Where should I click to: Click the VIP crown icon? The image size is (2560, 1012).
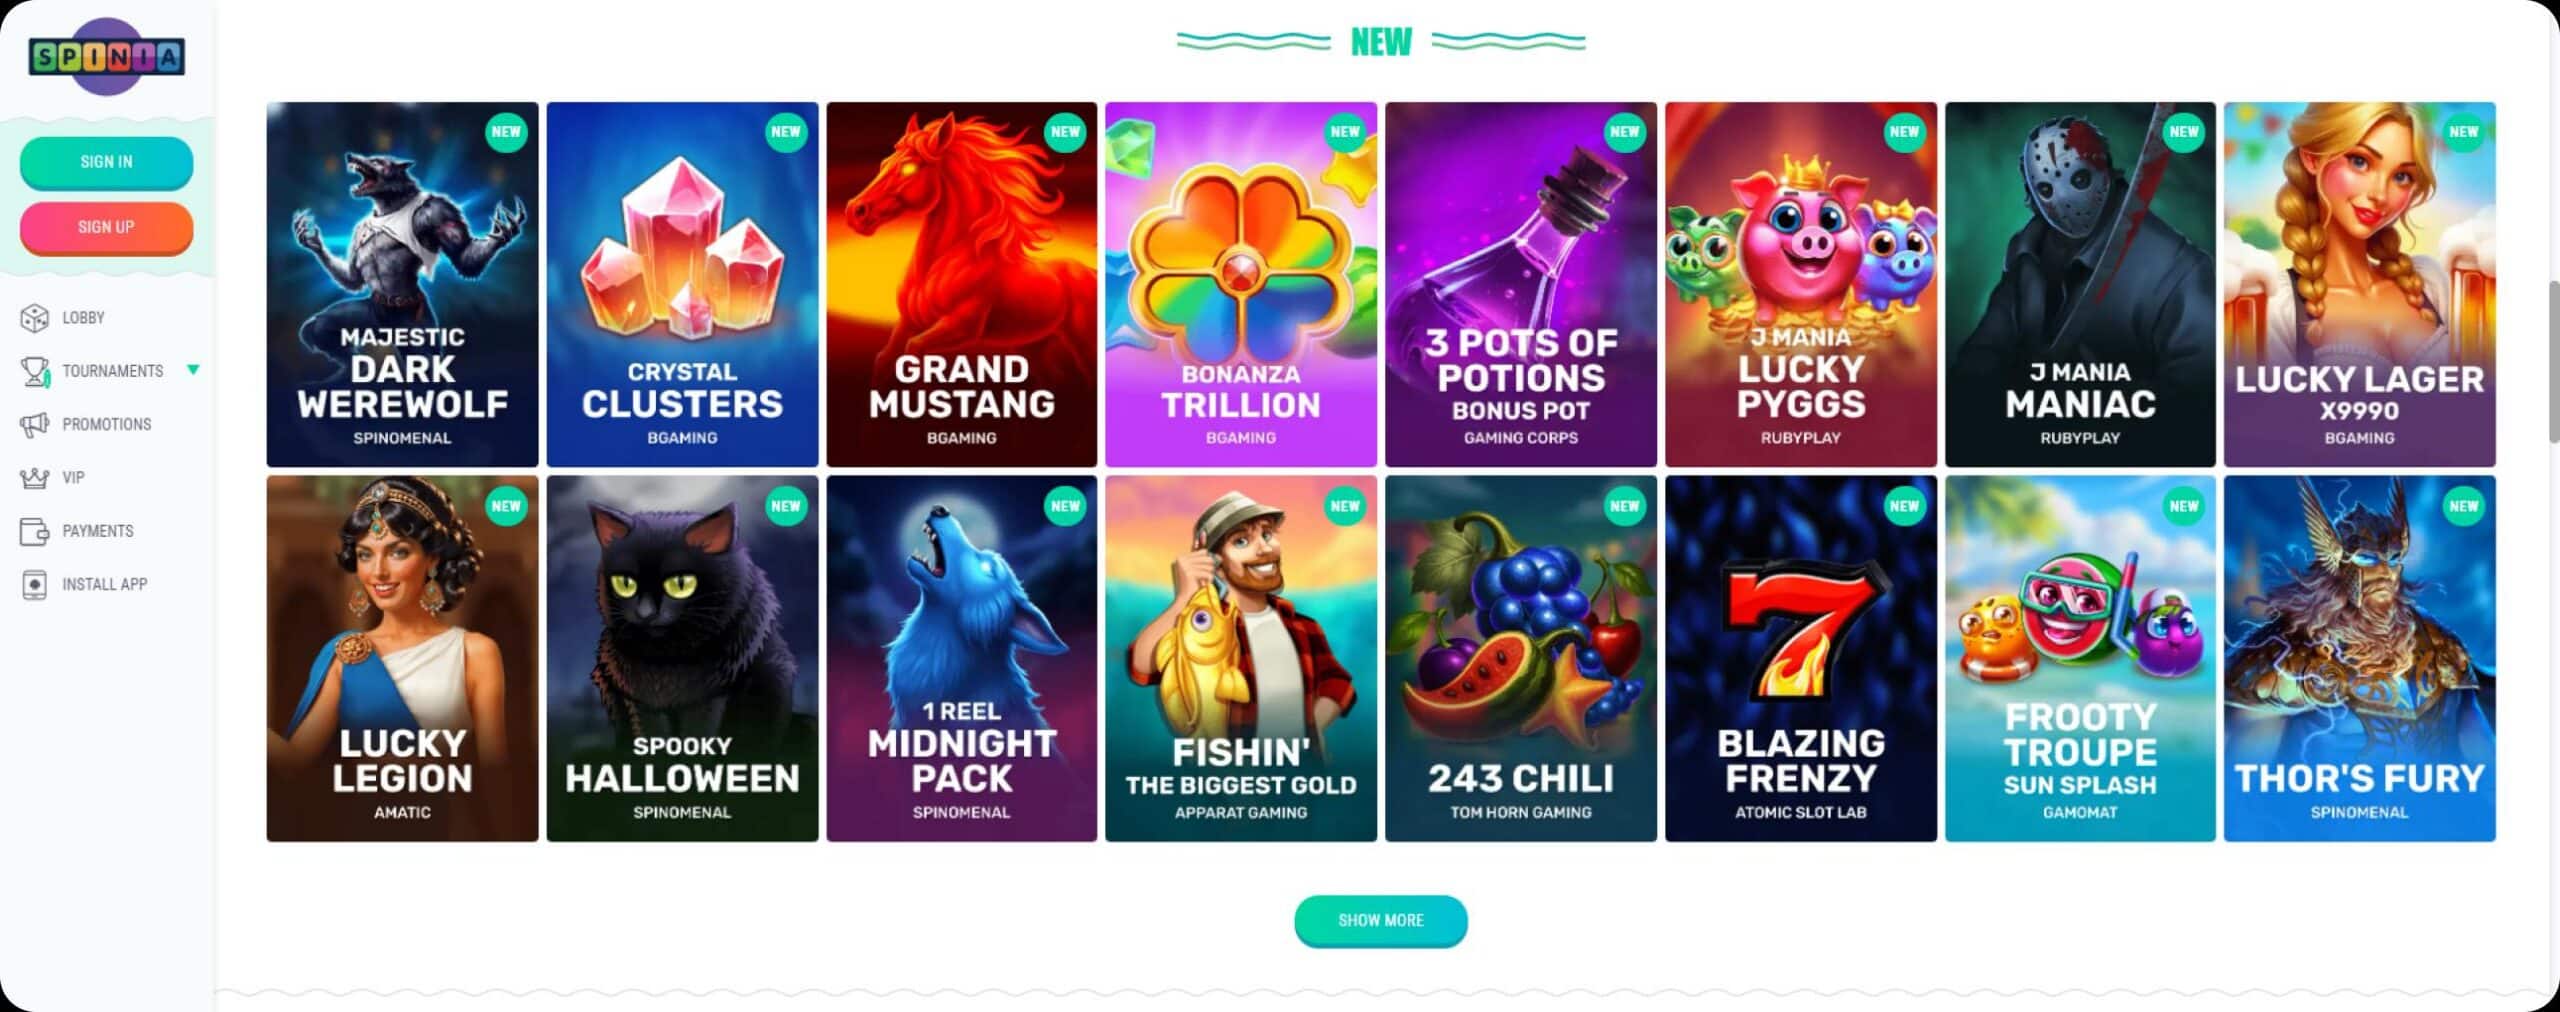(x=35, y=478)
